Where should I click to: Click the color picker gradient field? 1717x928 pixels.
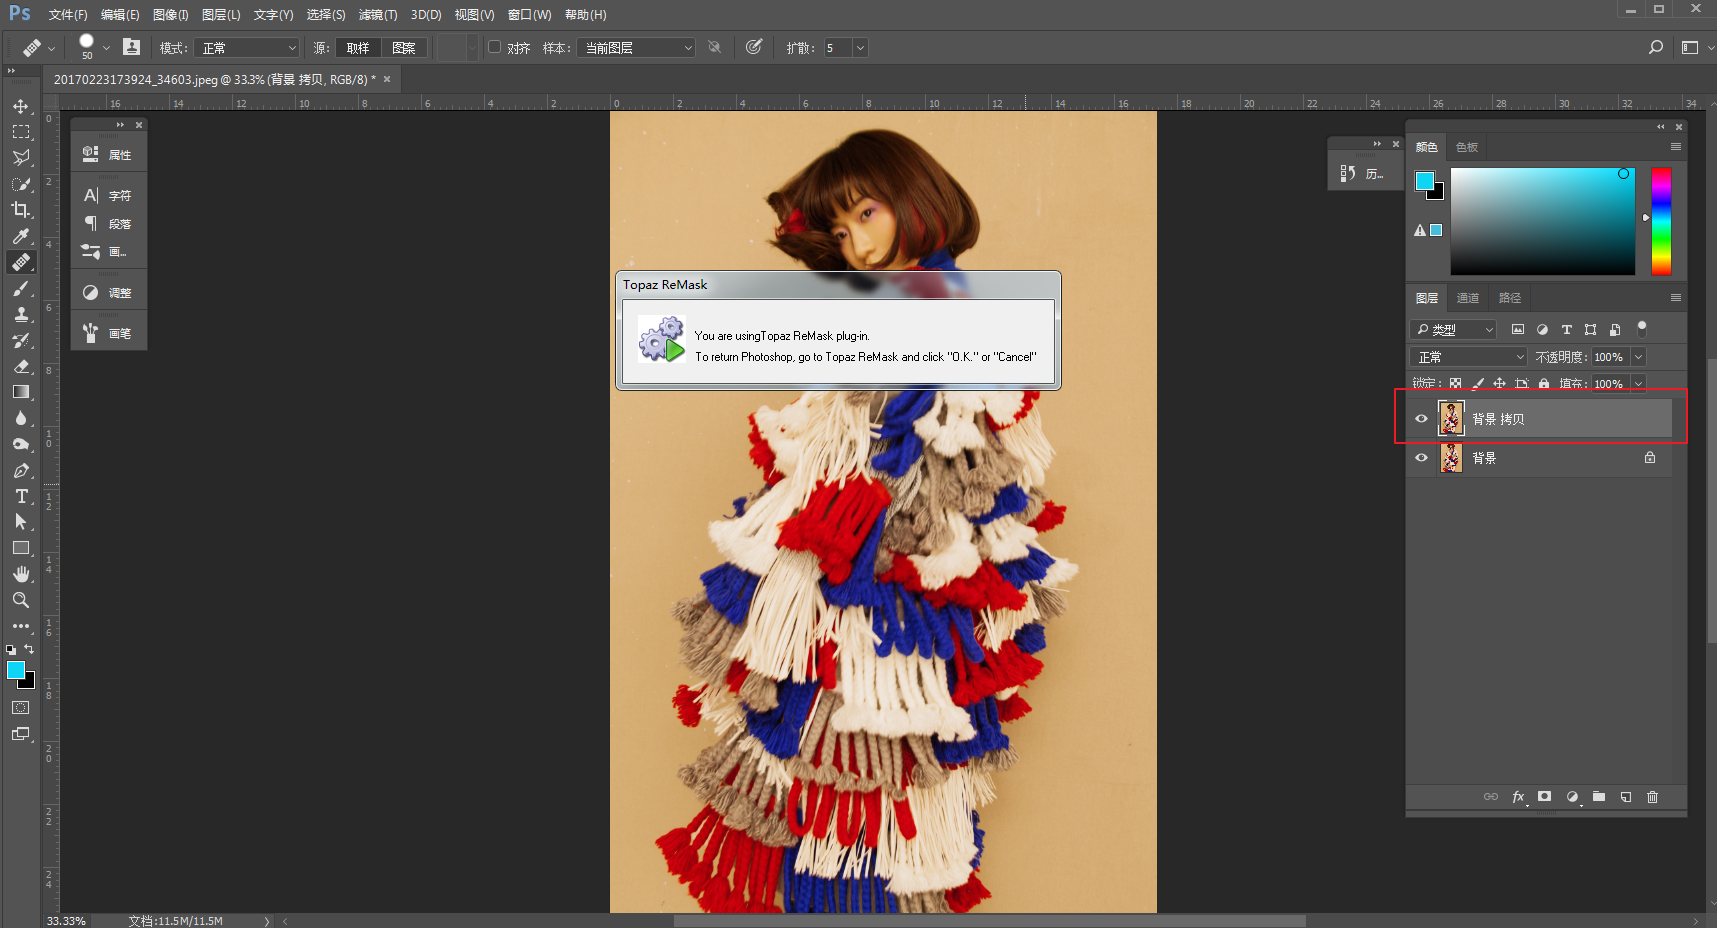coord(1543,221)
